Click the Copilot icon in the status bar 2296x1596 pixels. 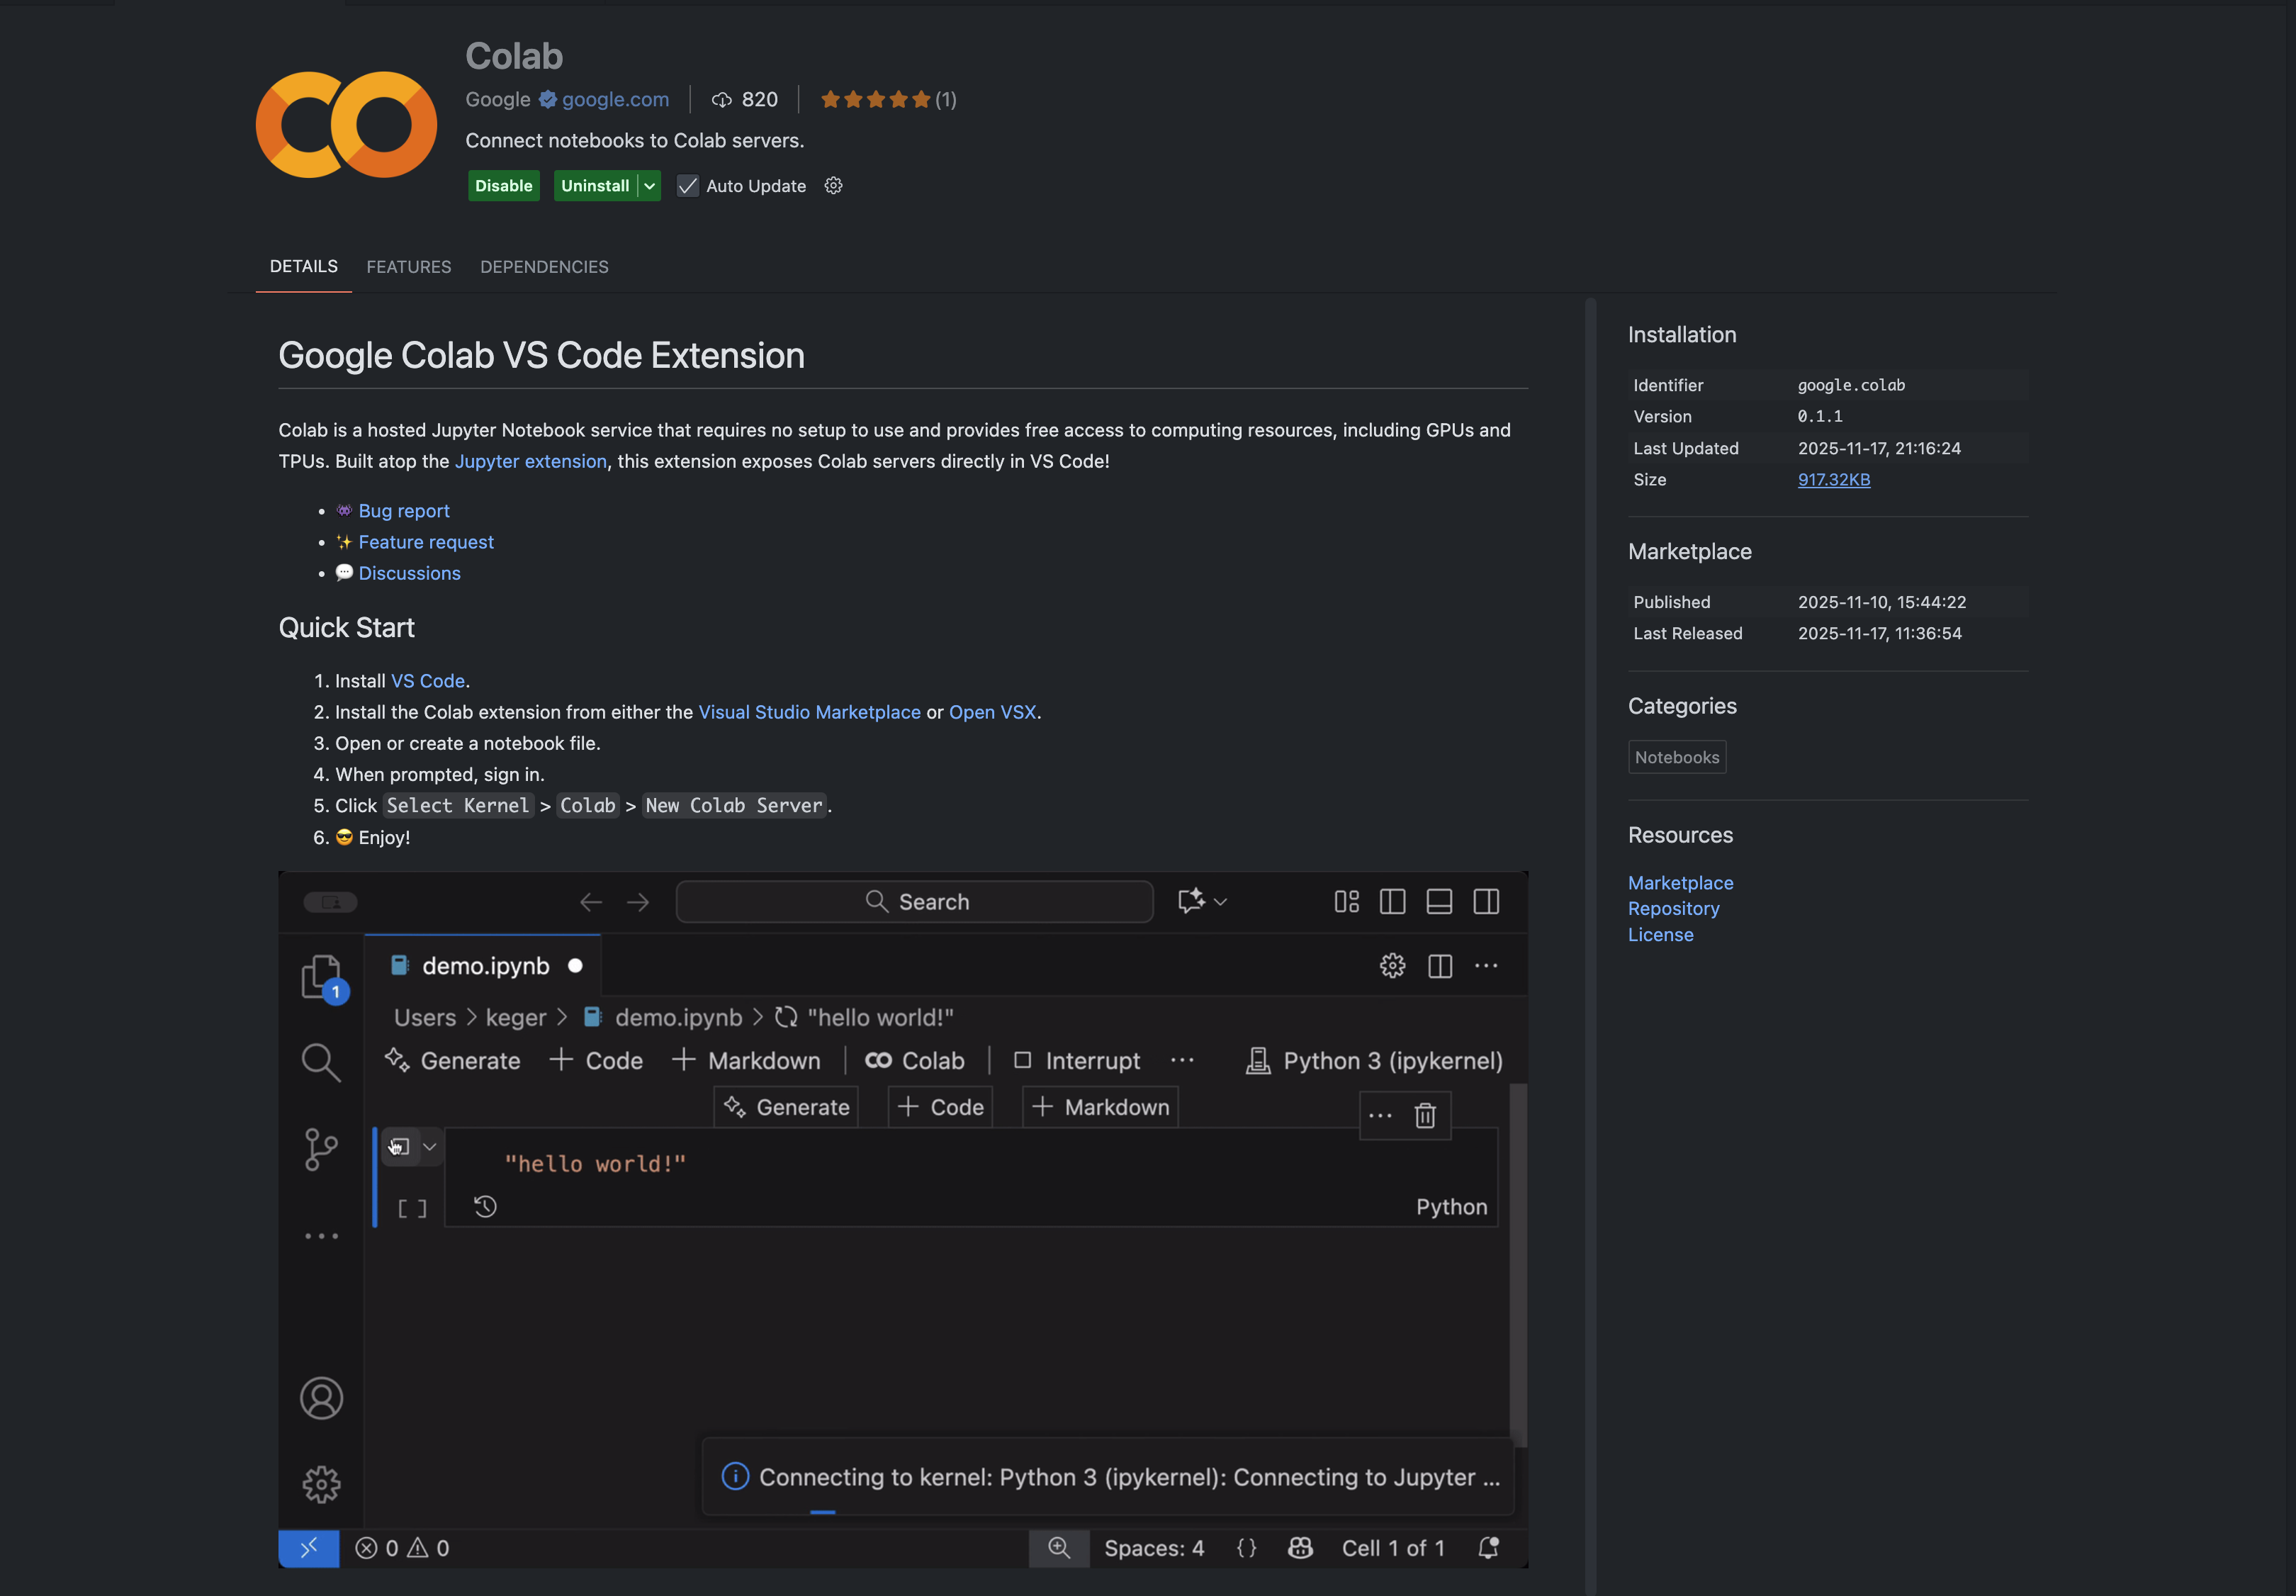tap(1300, 1547)
